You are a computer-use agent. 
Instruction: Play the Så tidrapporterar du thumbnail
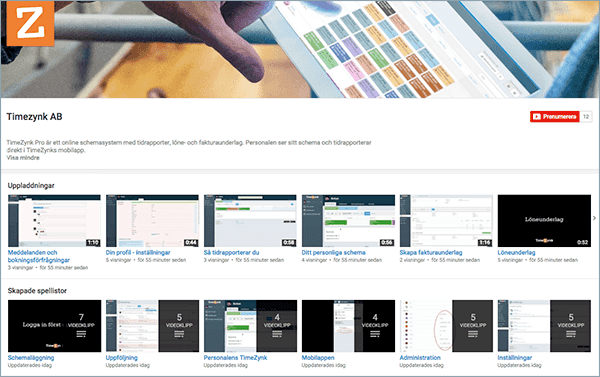click(x=250, y=221)
